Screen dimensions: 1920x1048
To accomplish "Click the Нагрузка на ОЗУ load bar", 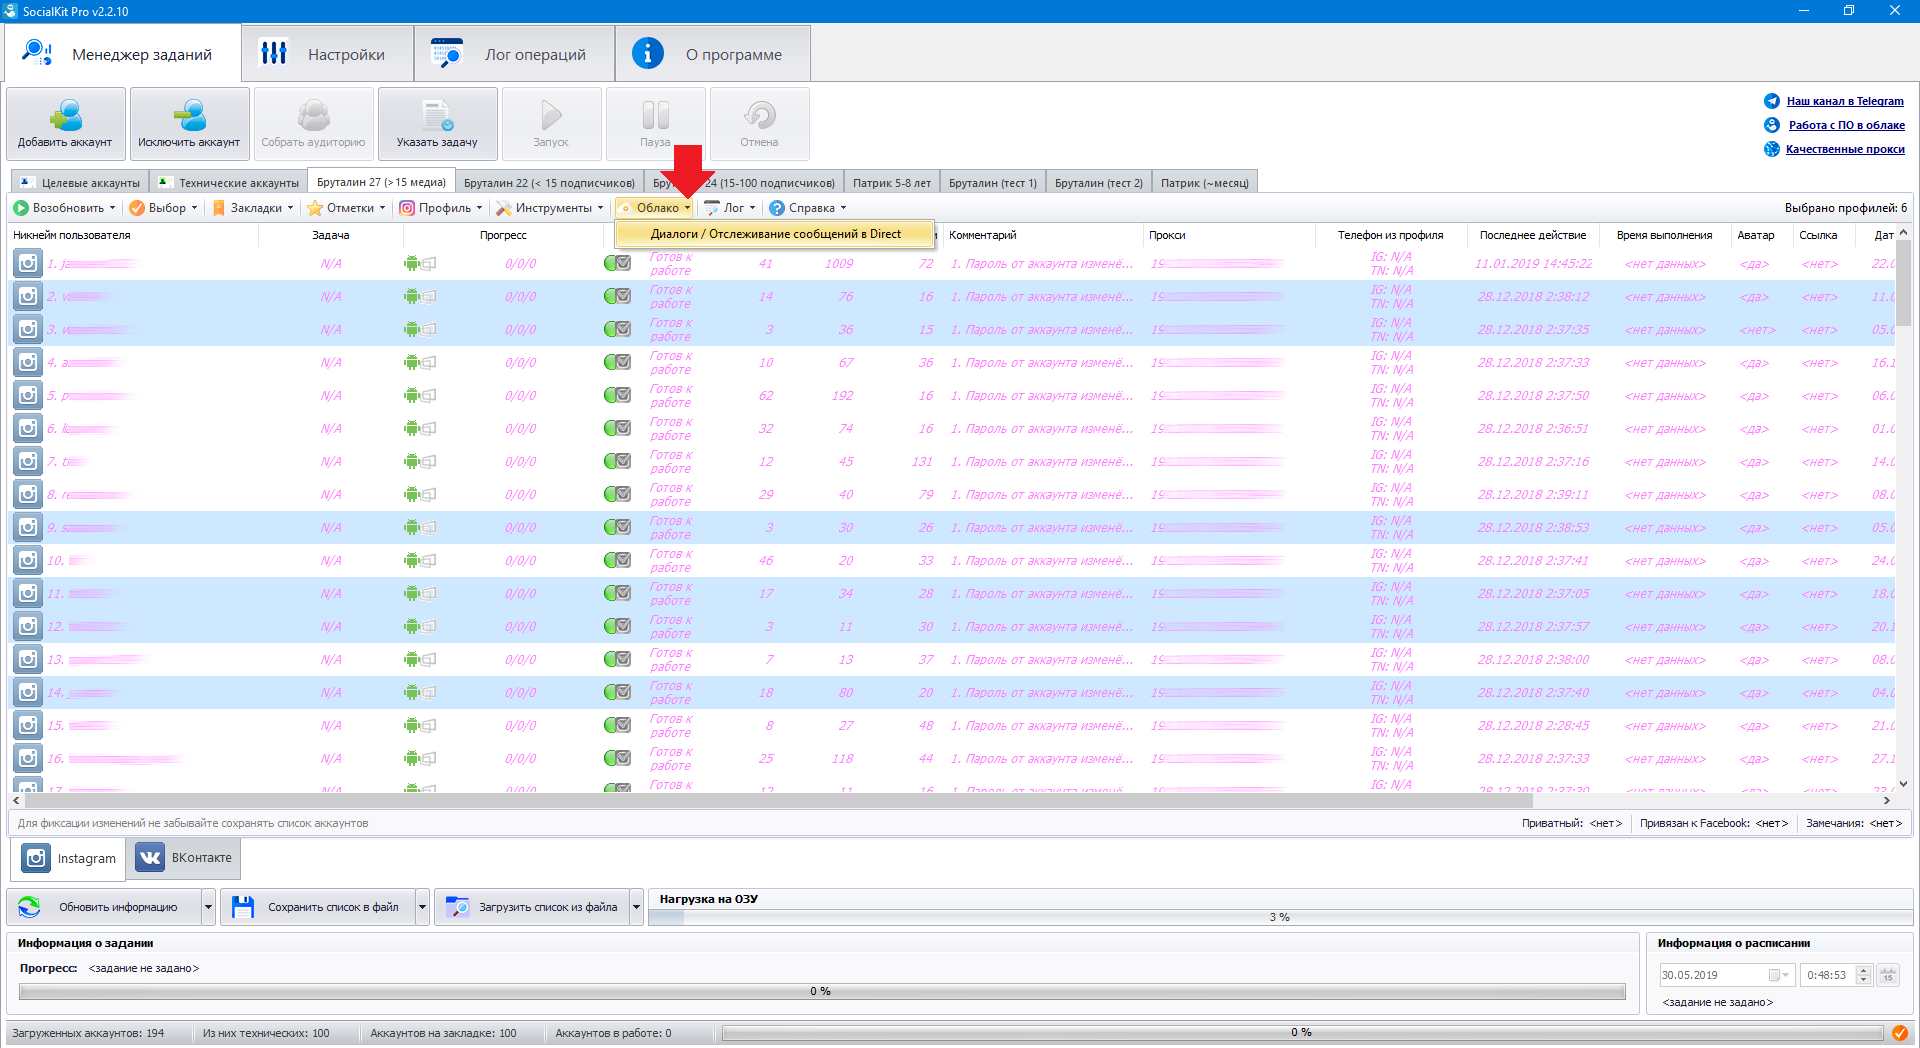I will coord(1280,917).
